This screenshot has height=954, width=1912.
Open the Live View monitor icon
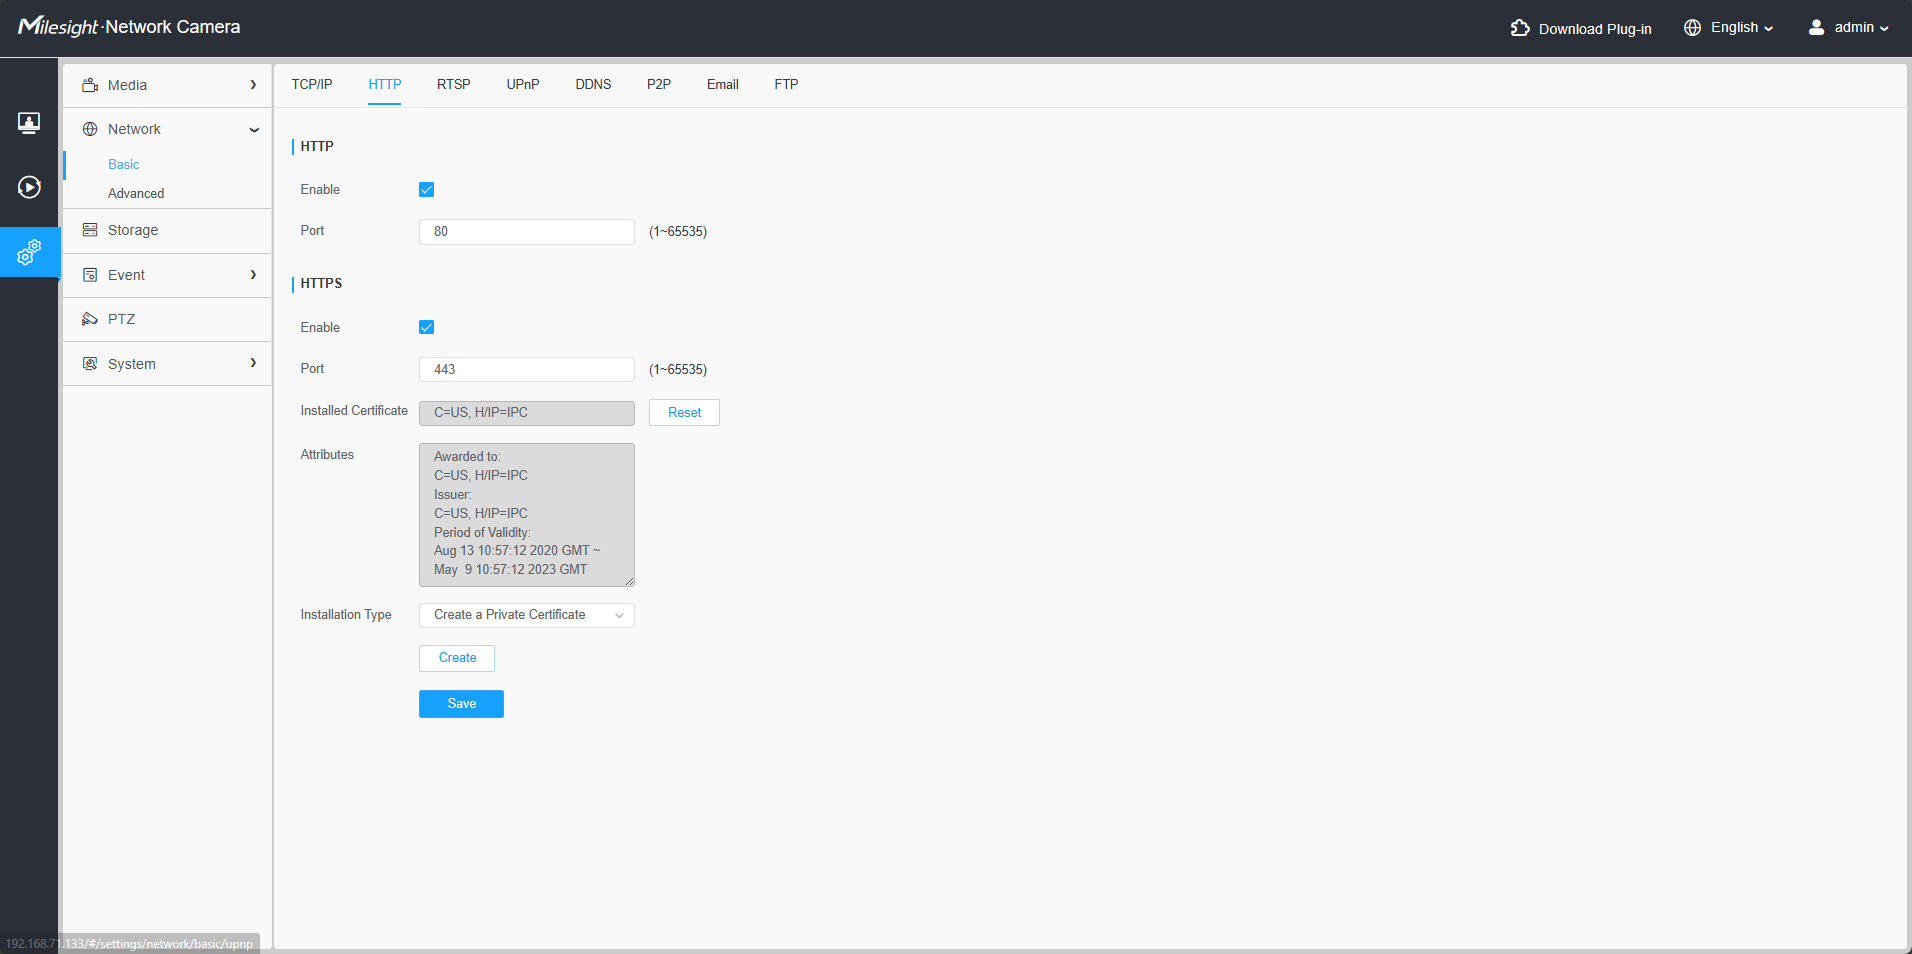[x=29, y=123]
